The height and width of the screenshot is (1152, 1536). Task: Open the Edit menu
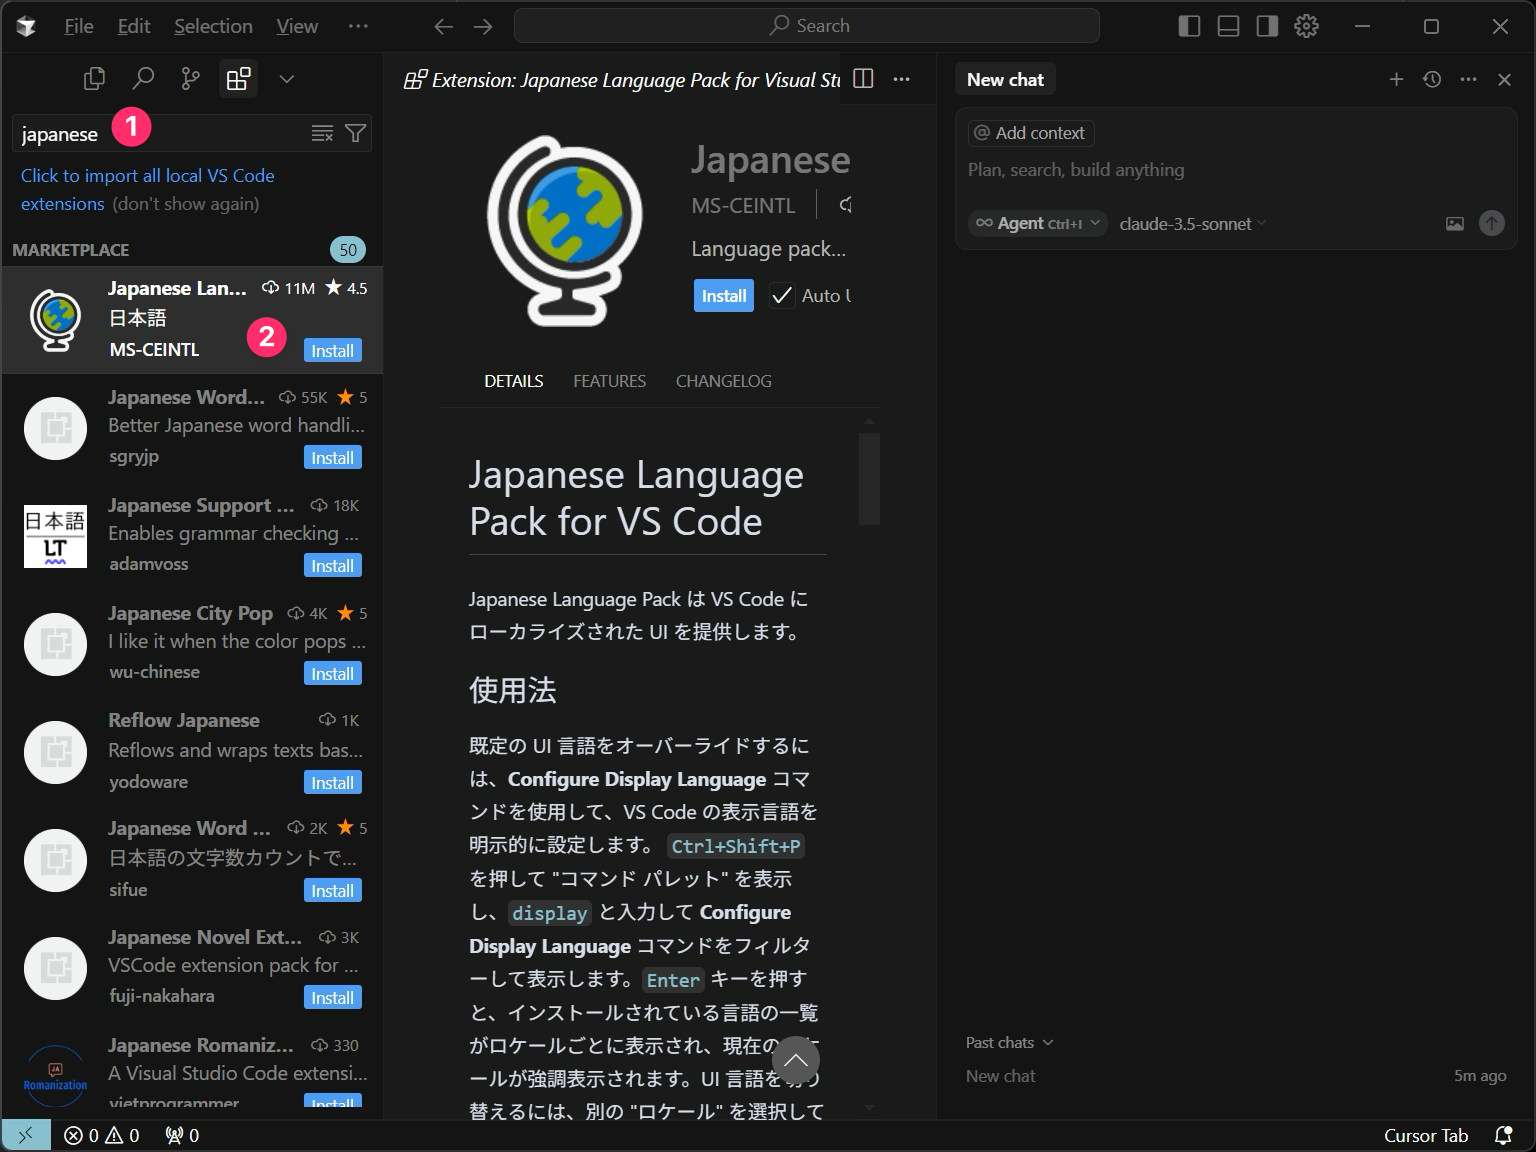click(x=134, y=26)
